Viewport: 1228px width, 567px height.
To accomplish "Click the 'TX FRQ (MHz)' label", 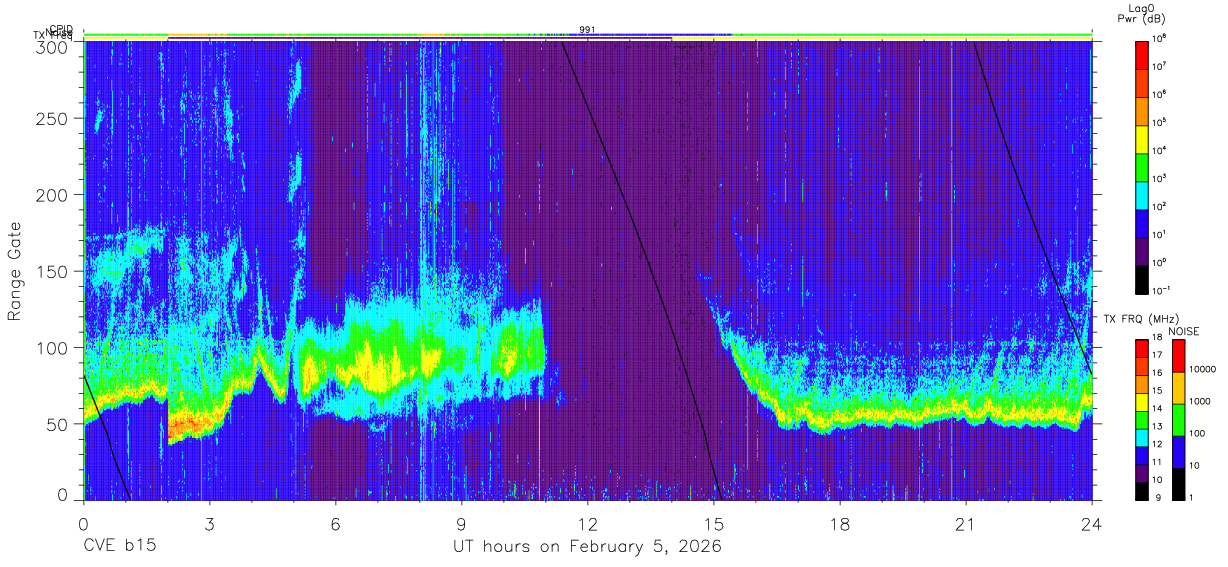I will 1141,319.
